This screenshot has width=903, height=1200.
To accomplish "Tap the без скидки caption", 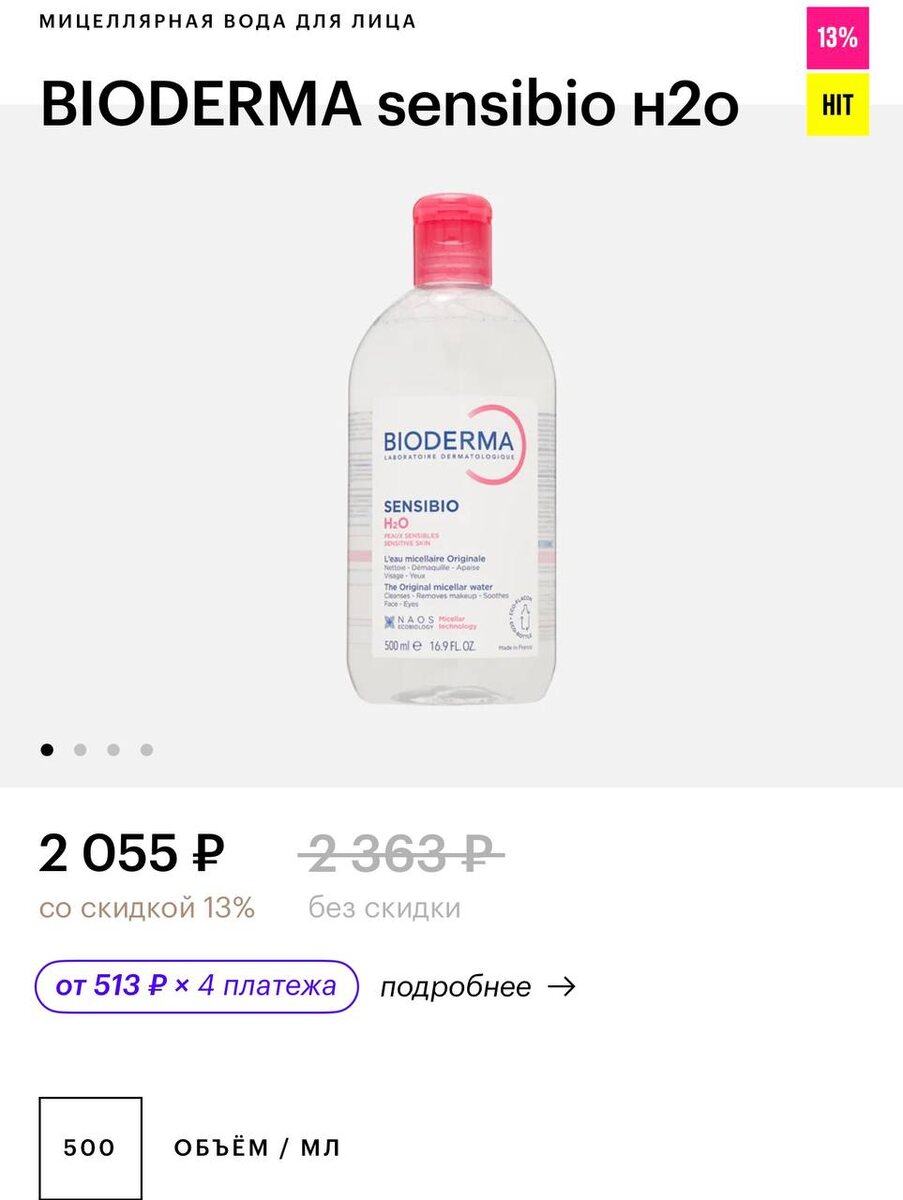I will 384,908.
